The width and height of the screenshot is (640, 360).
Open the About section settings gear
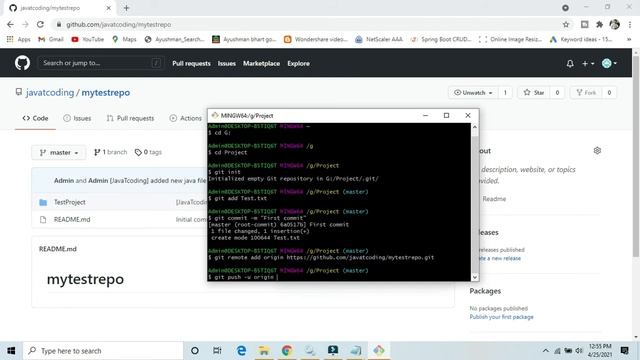coord(597,151)
